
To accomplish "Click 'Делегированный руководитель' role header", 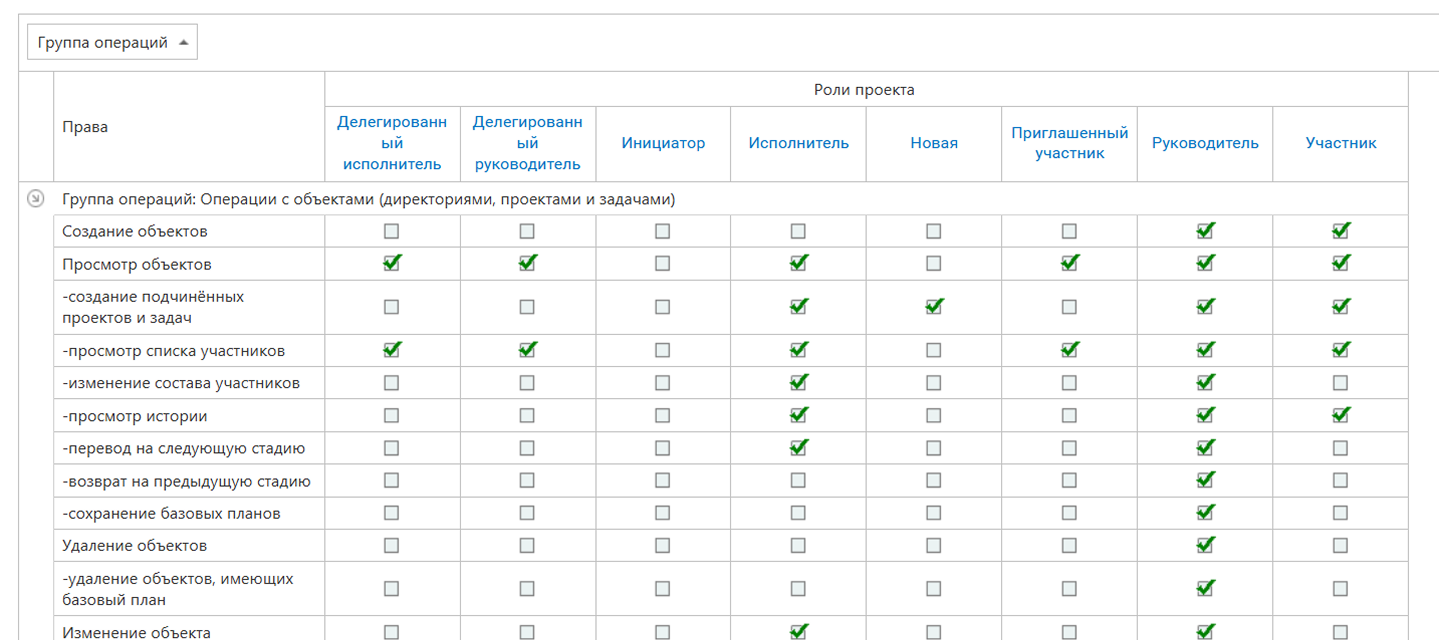I will tap(527, 143).
